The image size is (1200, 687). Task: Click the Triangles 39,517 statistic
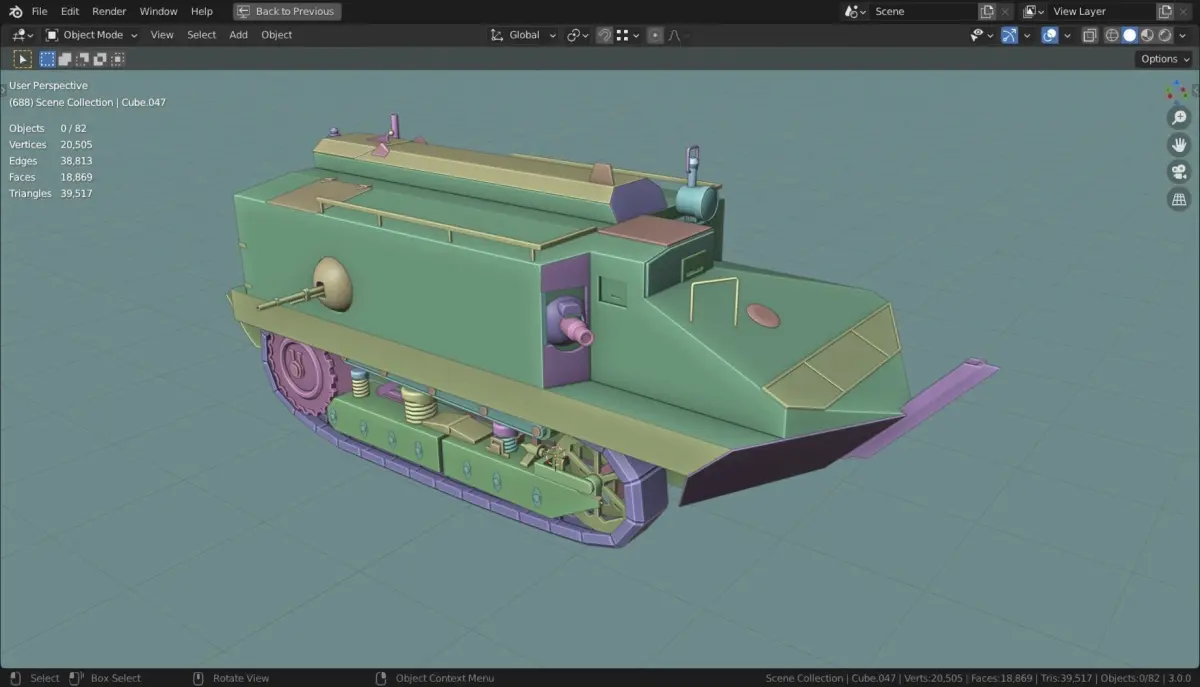tap(51, 193)
